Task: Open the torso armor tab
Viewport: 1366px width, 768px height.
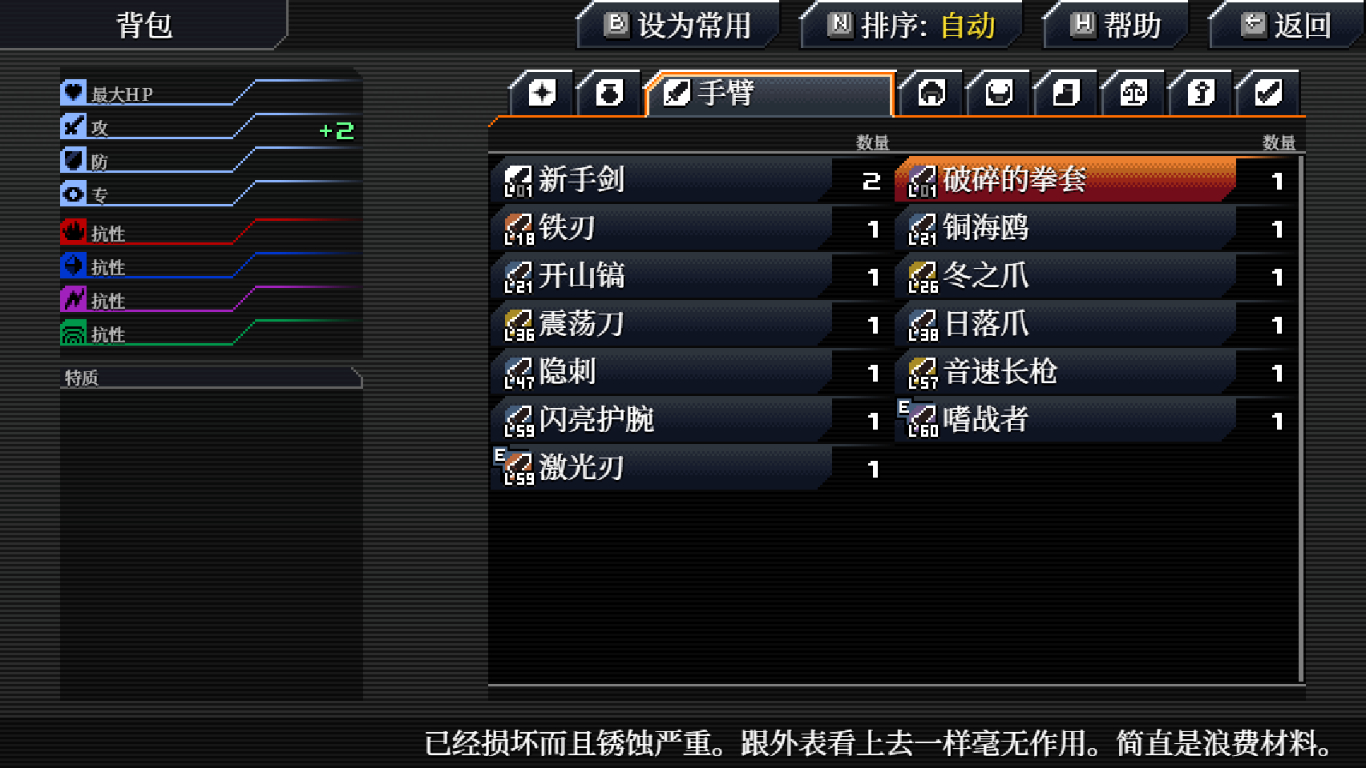Action: tap(998, 93)
